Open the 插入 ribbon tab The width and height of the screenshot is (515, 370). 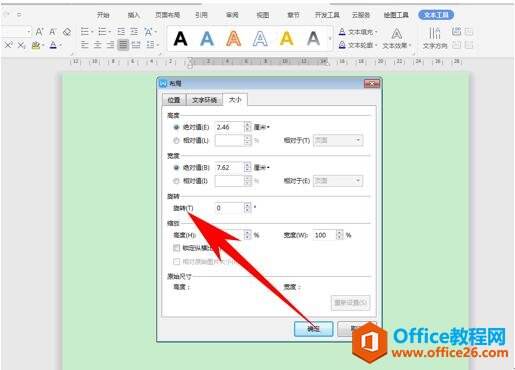(134, 15)
